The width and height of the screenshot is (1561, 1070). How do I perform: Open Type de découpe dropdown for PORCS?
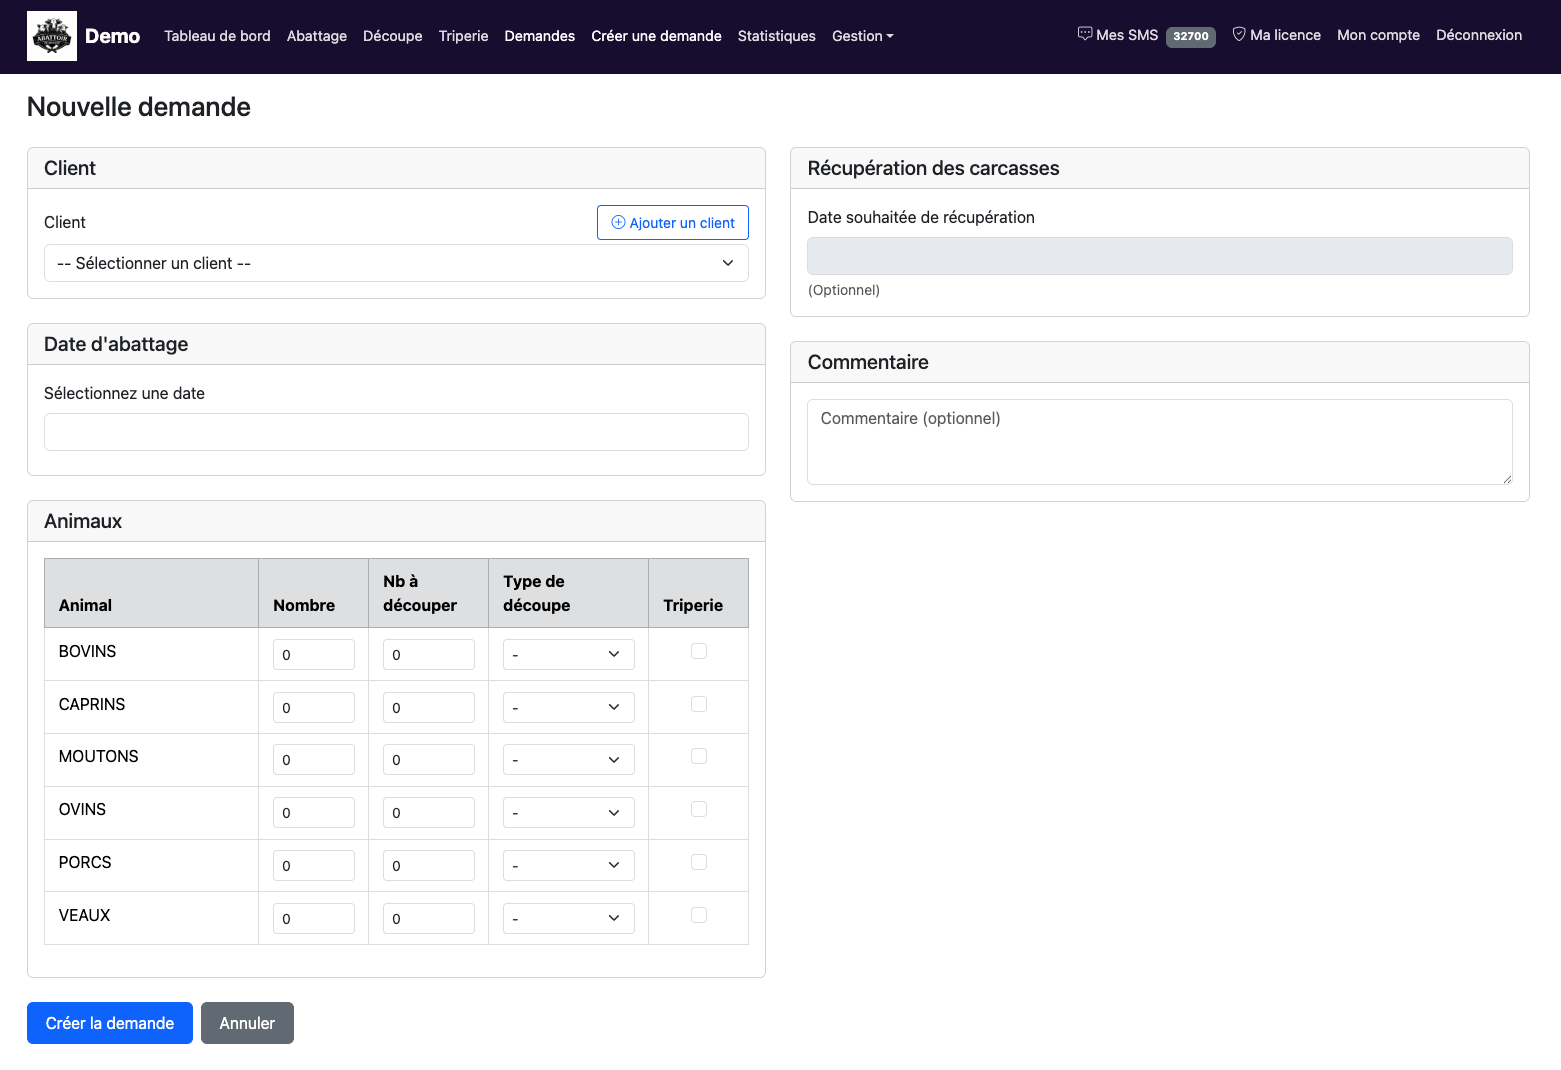(569, 866)
